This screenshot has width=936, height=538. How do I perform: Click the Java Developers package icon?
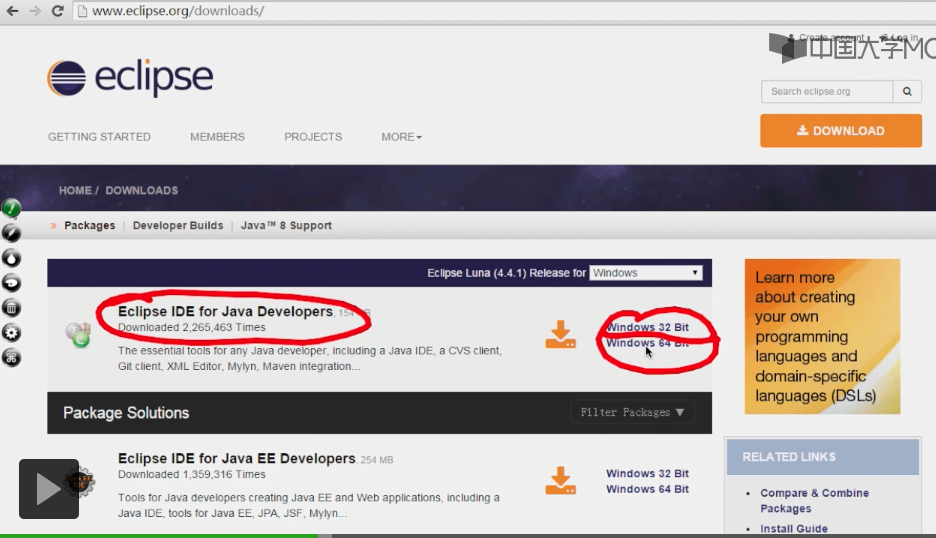pyautogui.click(x=78, y=335)
